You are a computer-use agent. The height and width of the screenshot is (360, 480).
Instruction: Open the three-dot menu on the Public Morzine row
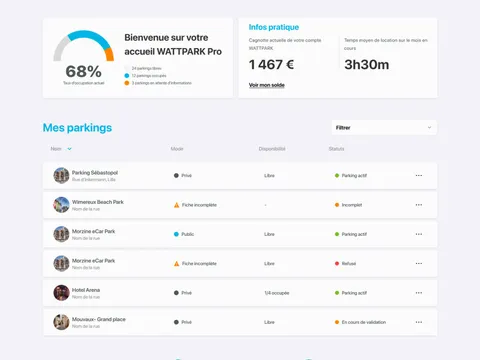[419, 234]
